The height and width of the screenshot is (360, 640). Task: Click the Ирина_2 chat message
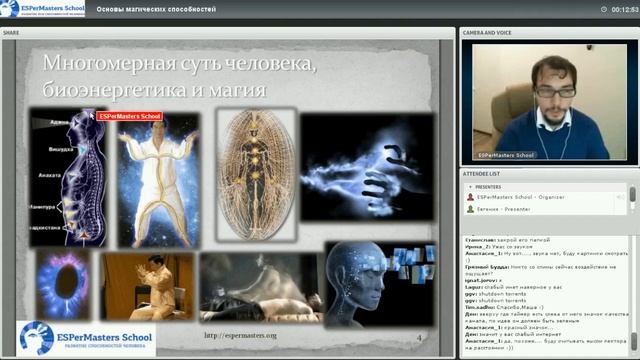pyautogui.click(x=499, y=247)
